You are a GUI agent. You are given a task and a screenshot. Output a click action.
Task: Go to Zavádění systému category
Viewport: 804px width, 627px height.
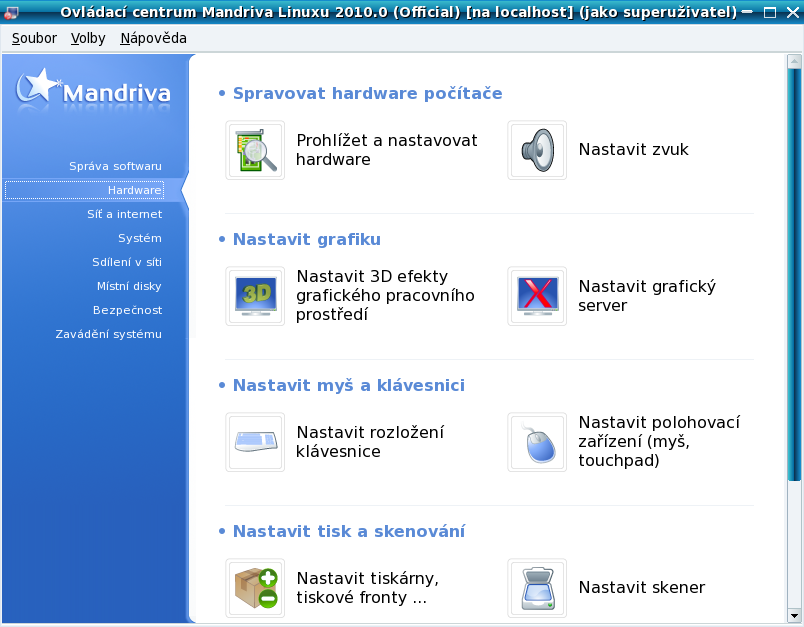pyautogui.click(x=108, y=334)
